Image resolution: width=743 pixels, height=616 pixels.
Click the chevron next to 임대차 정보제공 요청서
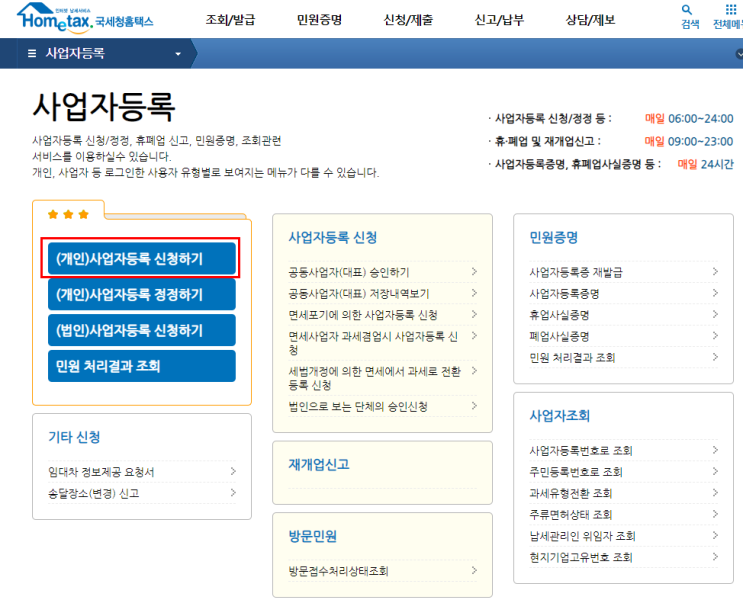coord(233,471)
